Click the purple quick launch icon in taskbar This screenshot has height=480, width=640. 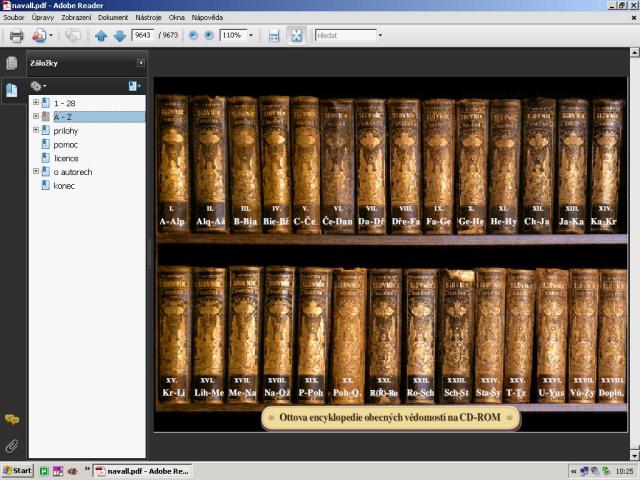click(x=58, y=471)
